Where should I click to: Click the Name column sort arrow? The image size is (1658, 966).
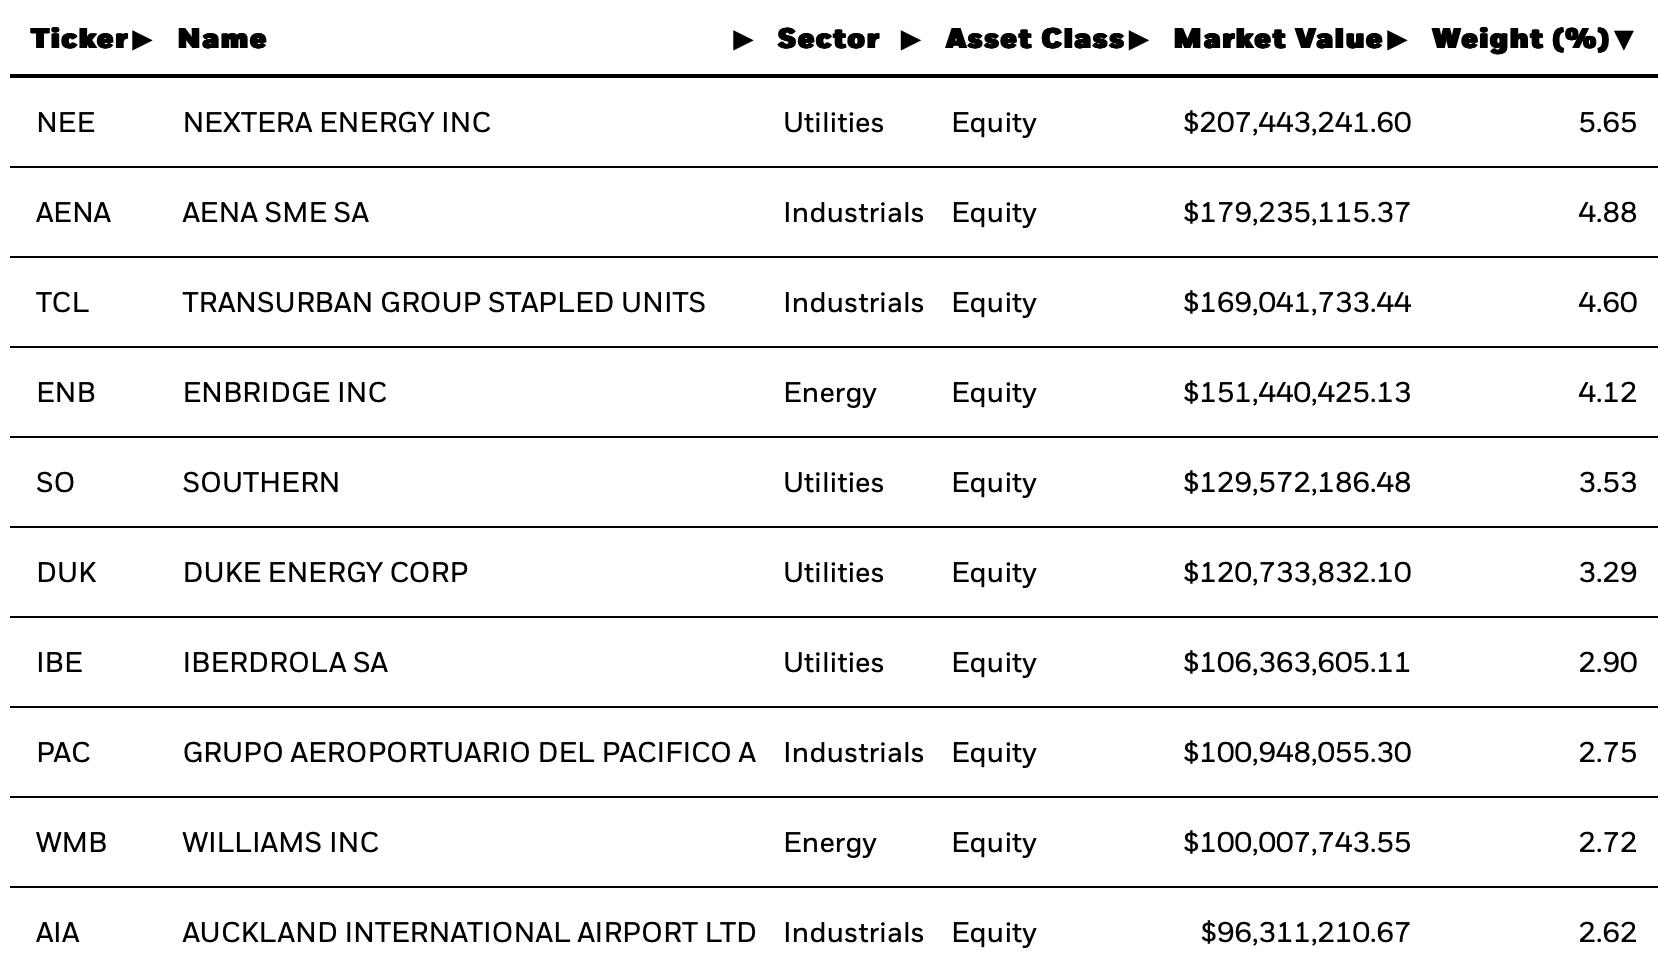(x=743, y=40)
